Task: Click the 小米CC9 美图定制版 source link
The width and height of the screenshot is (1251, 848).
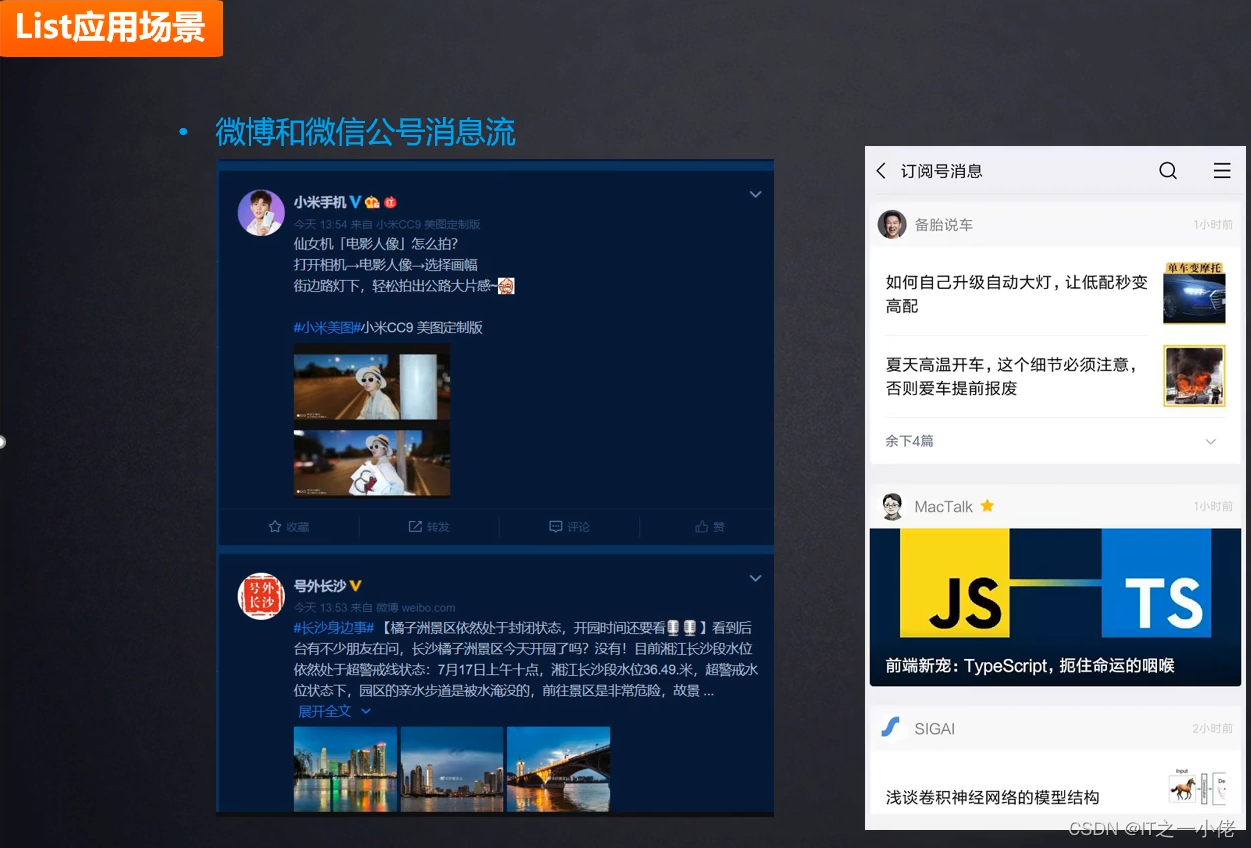Action: pyautogui.click(x=428, y=224)
